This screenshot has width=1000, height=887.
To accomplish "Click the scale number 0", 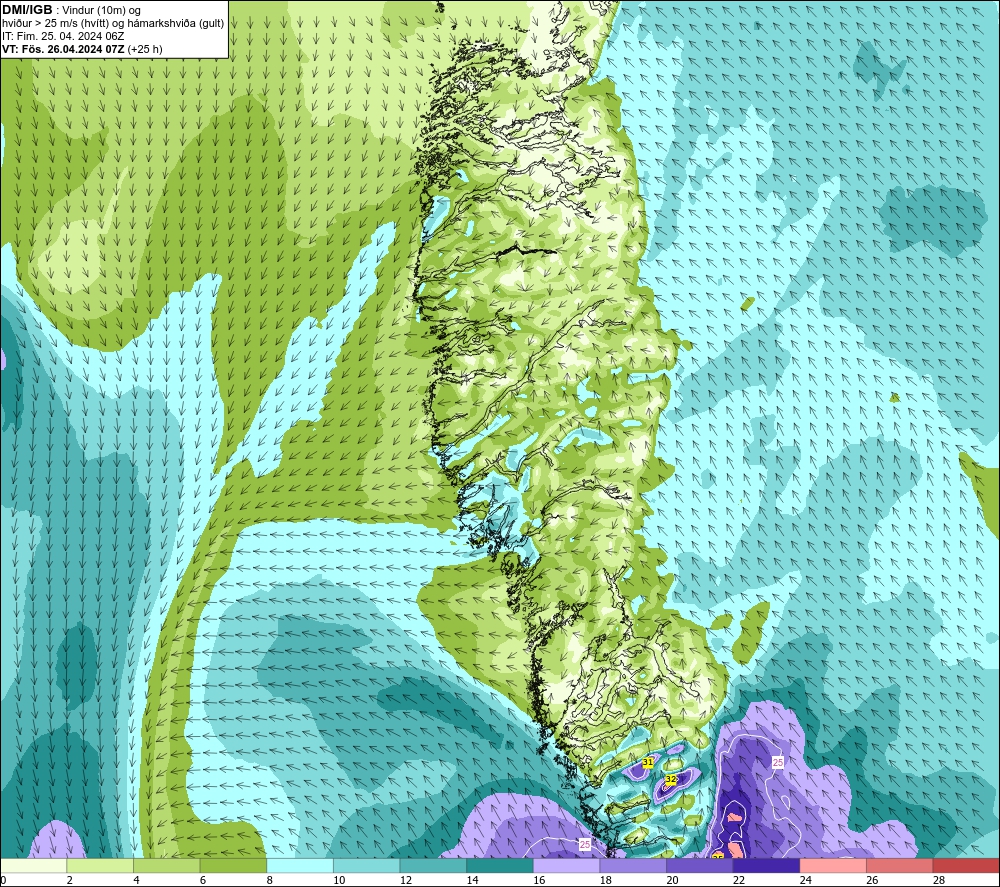I will pos(4,880).
